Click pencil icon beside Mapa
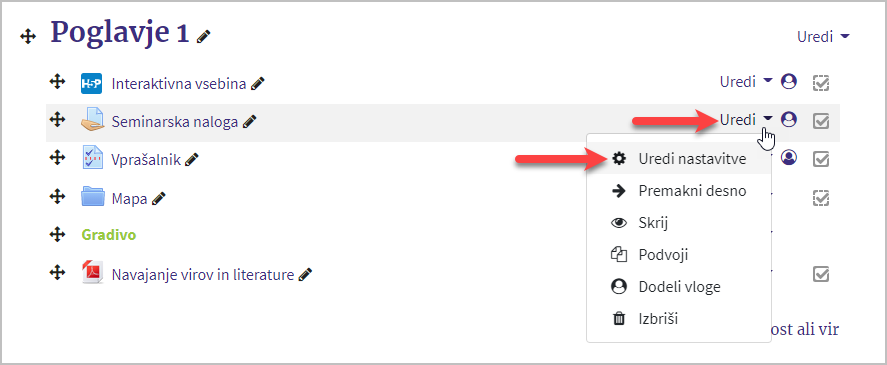 point(159,199)
